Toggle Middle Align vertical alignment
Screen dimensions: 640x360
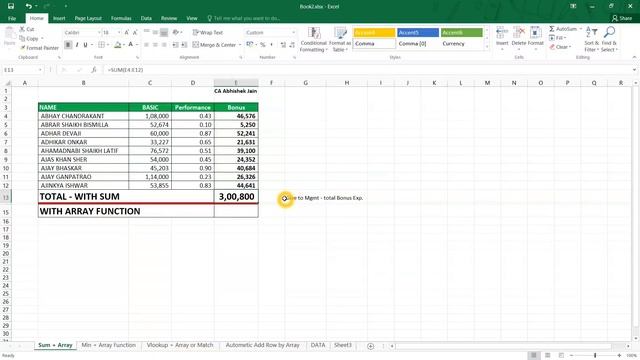point(155,32)
